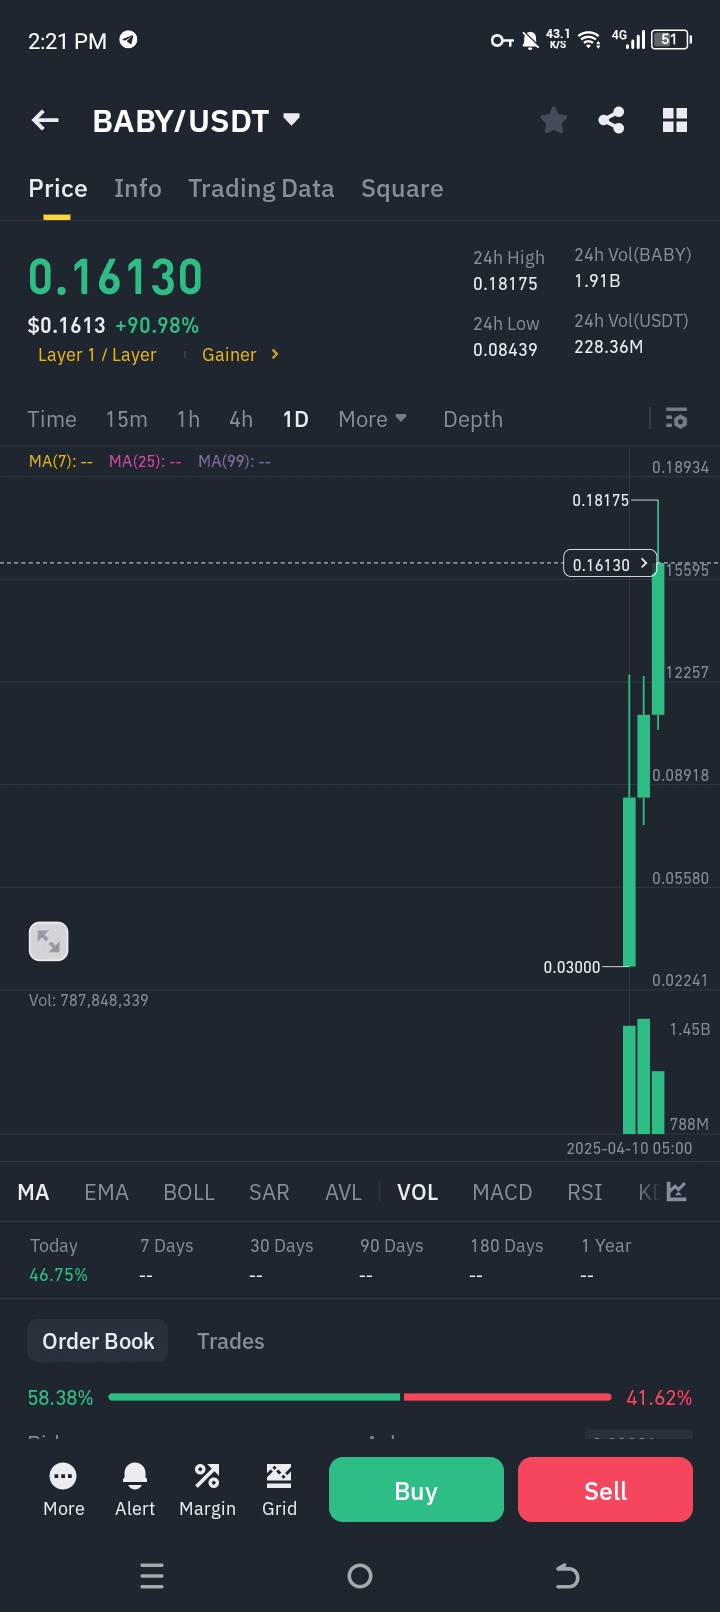This screenshot has width=720, height=1612.
Task: Expand the Gainer tag chevron
Action: (275, 354)
